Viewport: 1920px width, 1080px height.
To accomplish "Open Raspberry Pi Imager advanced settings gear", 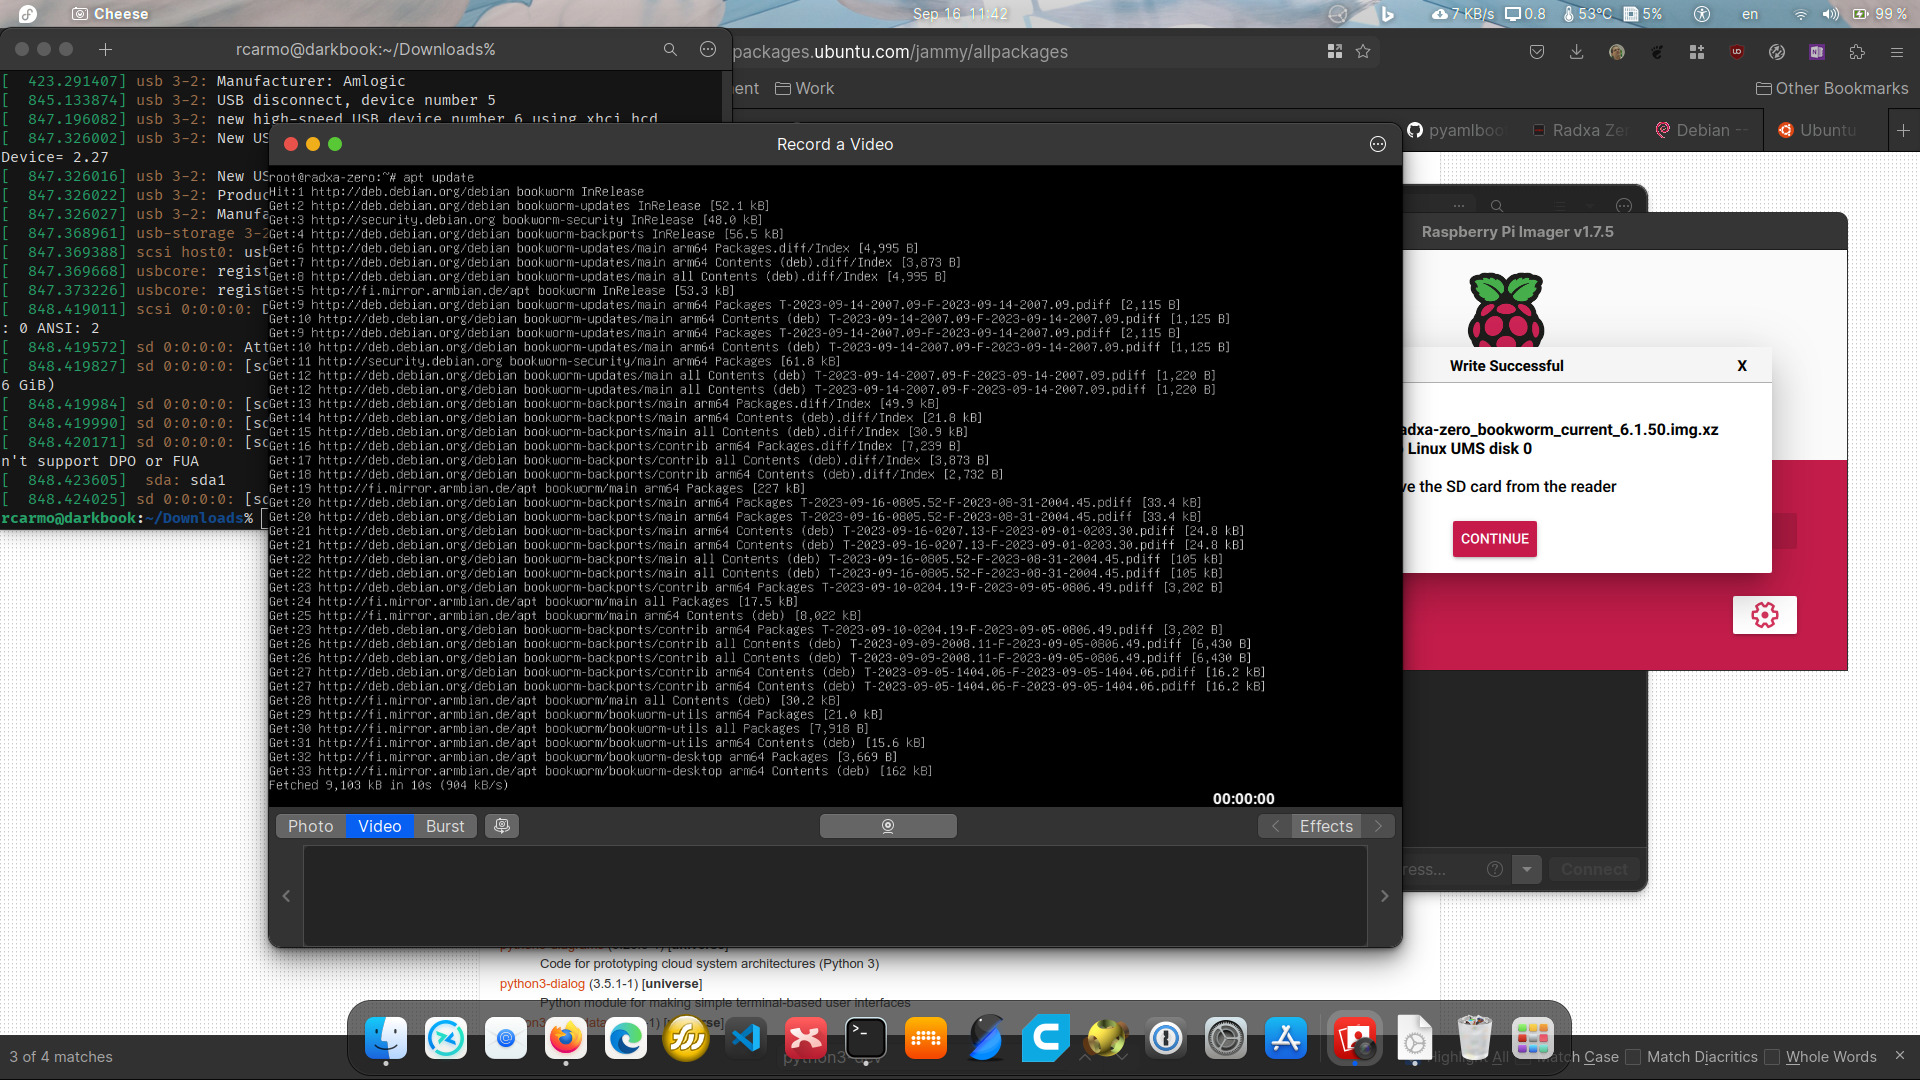I will (x=1765, y=615).
